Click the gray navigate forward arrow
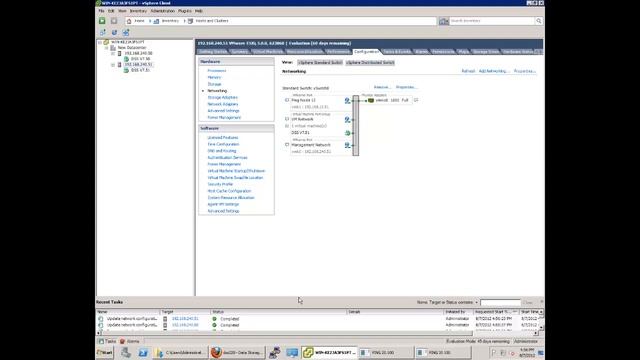640x360 pixels. tap(114, 21)
